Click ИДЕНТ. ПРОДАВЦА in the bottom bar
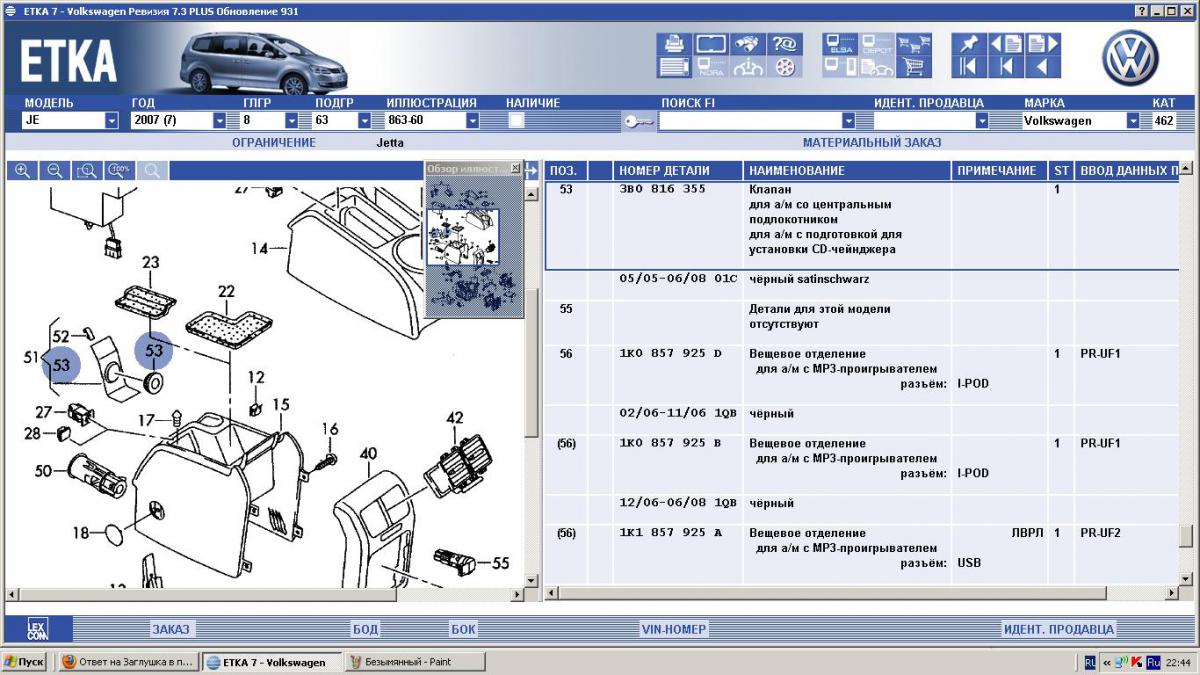 point(1058,629)
